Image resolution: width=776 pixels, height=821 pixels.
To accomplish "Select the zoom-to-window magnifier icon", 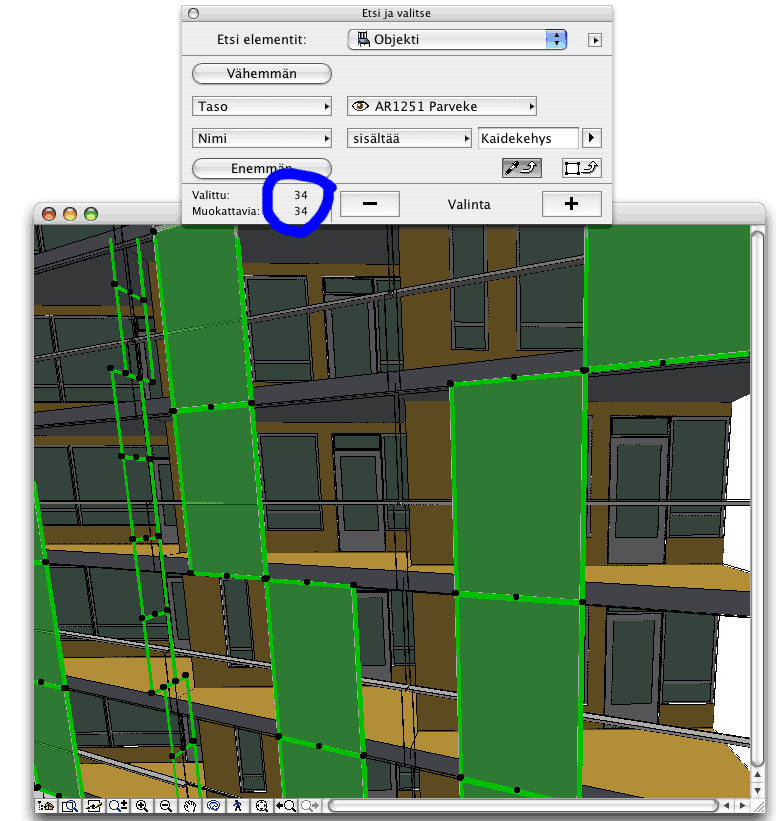I will (x=70, y=806).
